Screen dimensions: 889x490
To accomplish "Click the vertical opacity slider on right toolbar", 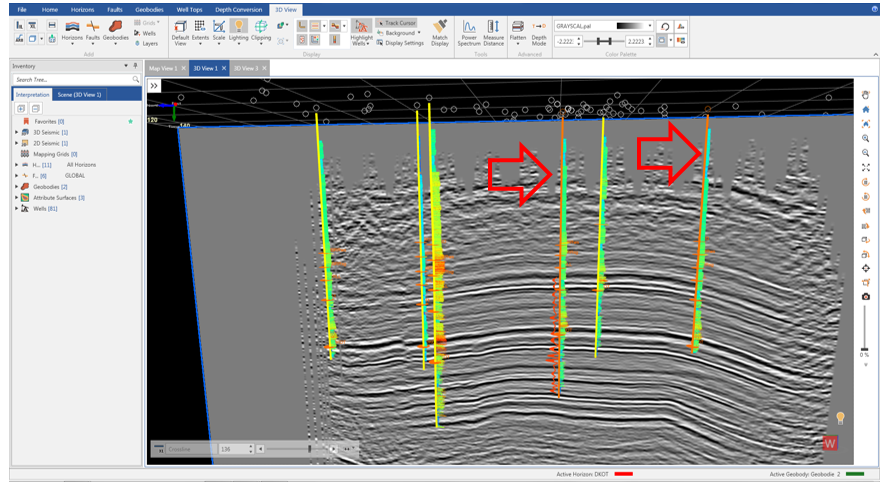I will (865, 328).
